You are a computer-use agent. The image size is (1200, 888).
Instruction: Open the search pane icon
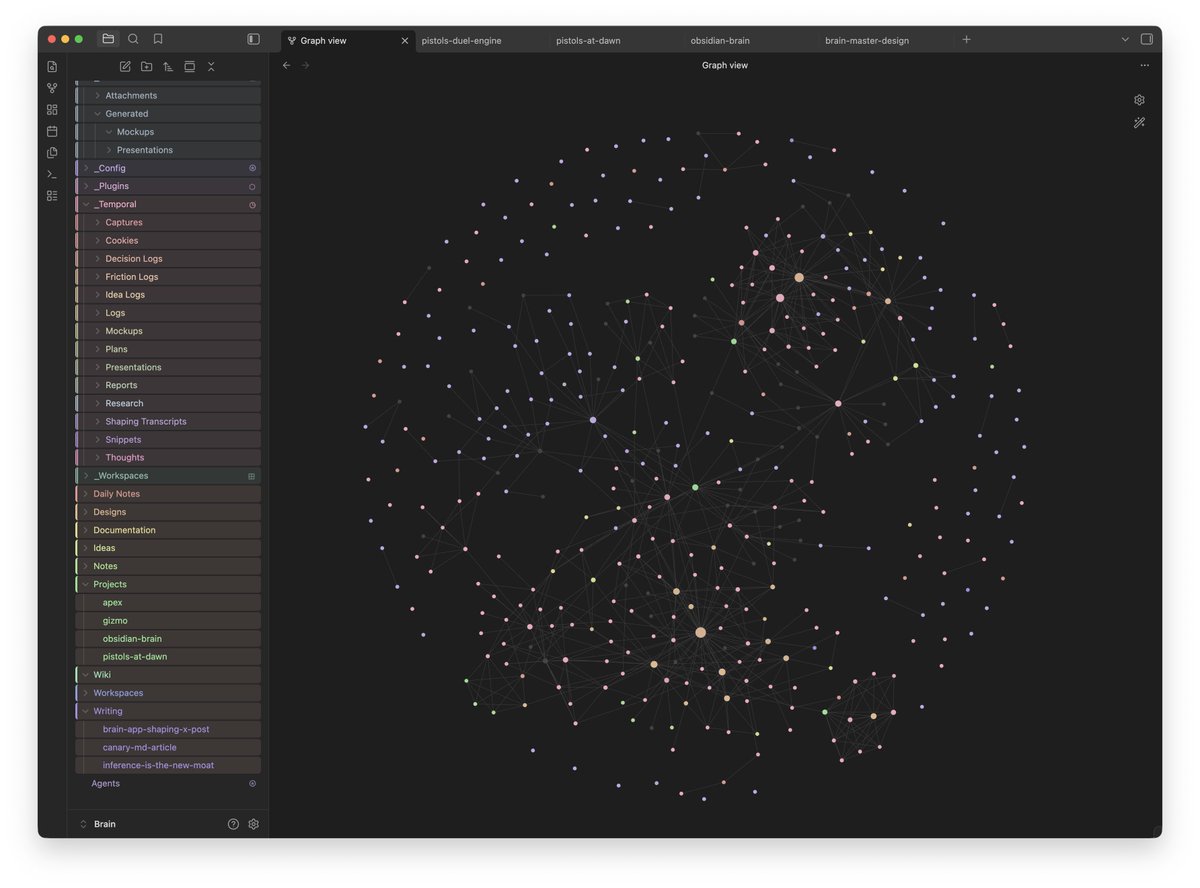[x=133, y=39]
